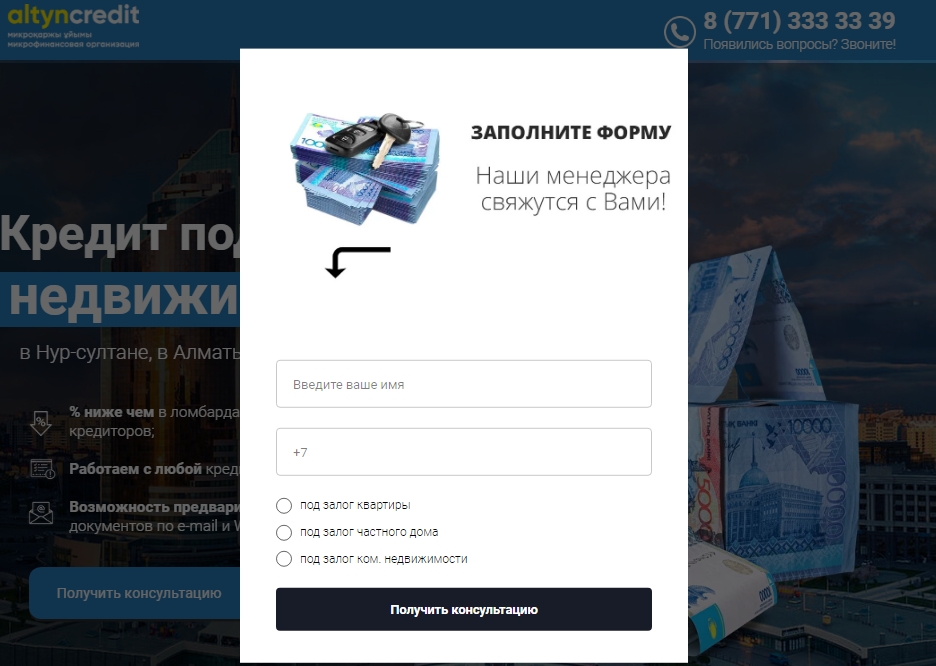Choose под залог ком. недвижимости radio
This screenshot has height=666, width=936.
click(284, 559)
